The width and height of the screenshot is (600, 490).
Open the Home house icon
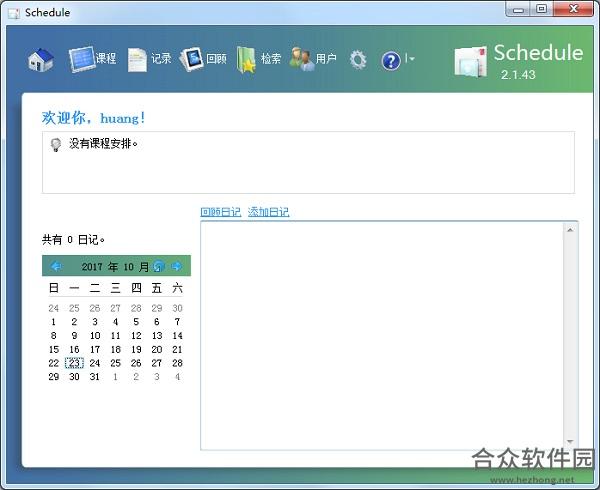click(41, 60)
